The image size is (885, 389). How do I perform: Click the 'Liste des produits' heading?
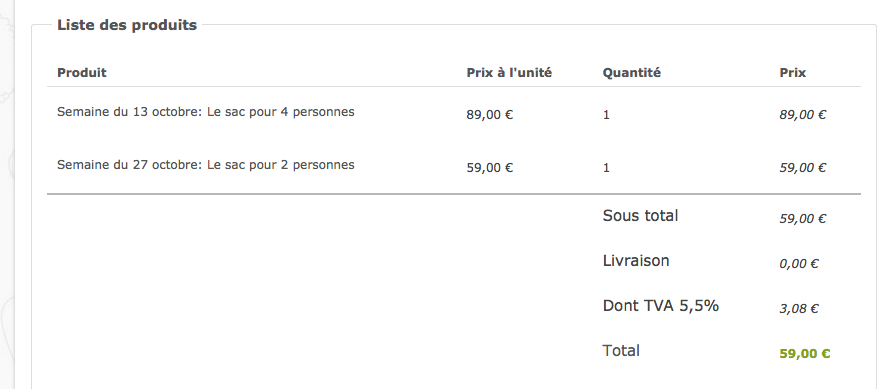tap(127, 25)
